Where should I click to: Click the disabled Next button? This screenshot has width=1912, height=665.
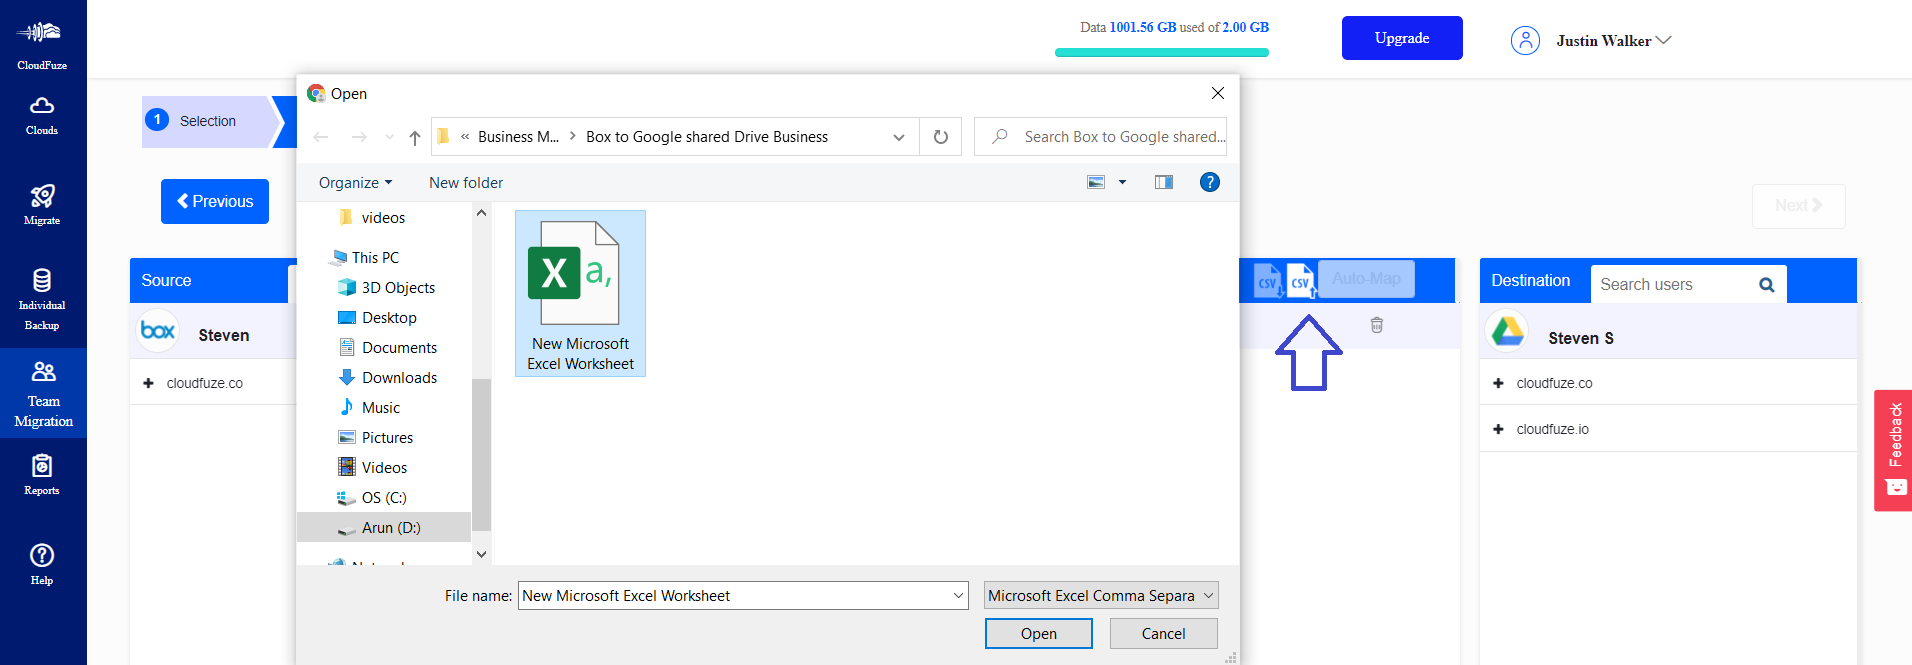[x=1798, y=206]
